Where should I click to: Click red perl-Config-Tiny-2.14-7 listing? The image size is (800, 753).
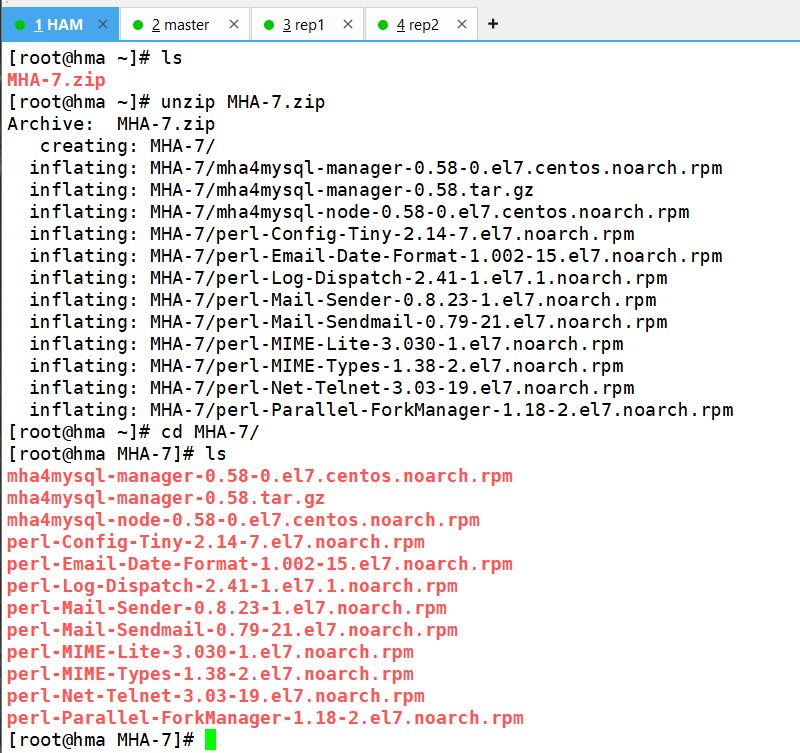(216, 542)
